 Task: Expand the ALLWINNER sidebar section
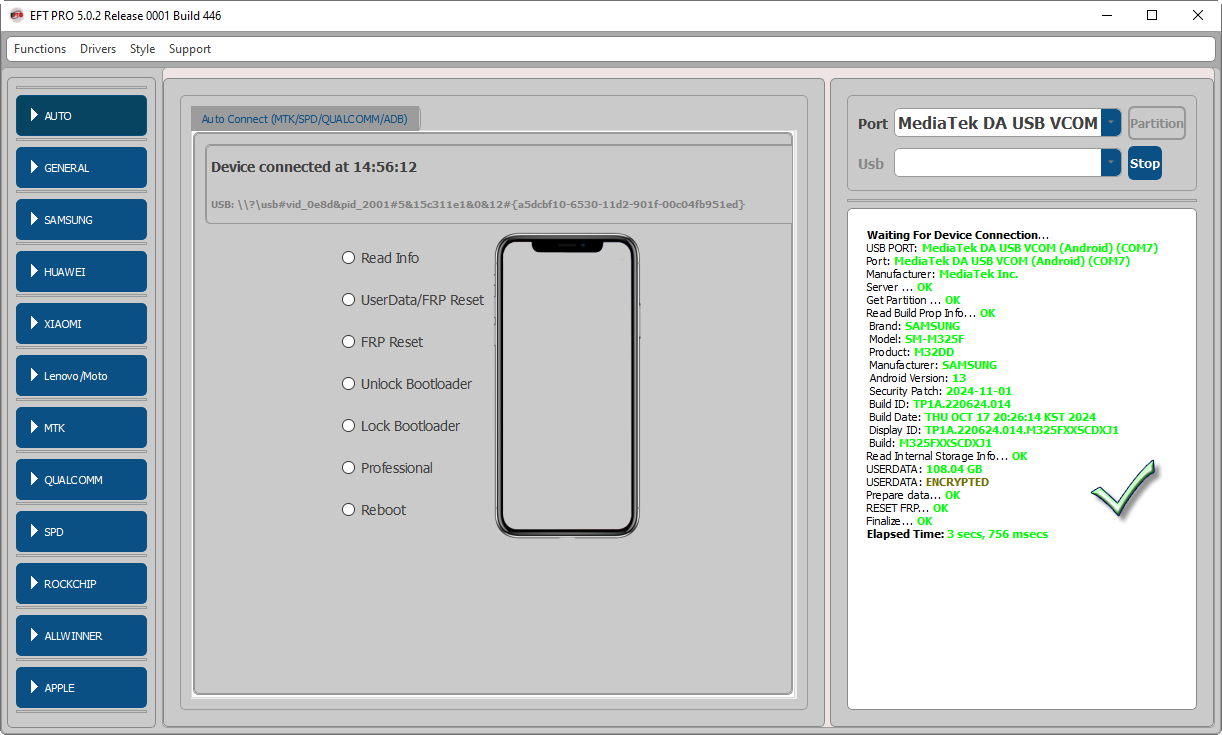(81, 636)
